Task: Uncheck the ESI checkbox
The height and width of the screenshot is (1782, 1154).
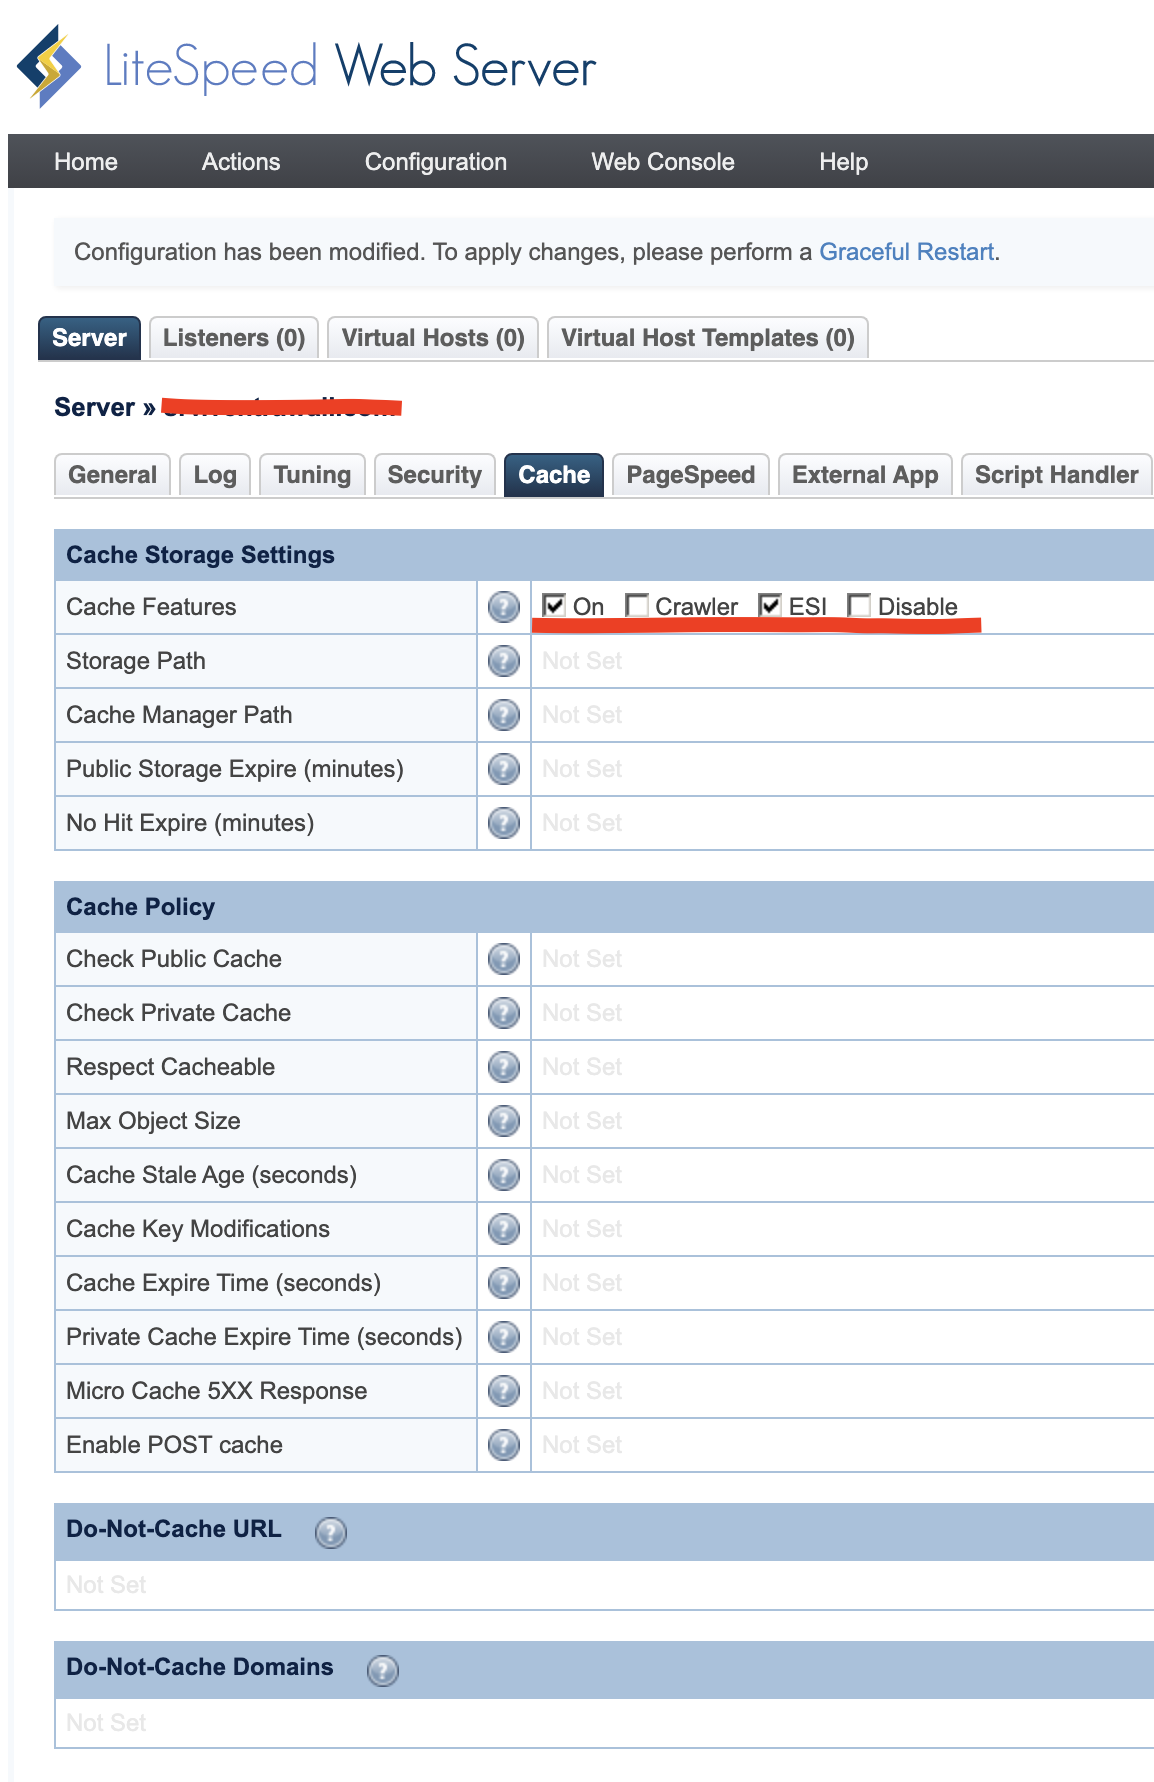Action: click(770, 605)
